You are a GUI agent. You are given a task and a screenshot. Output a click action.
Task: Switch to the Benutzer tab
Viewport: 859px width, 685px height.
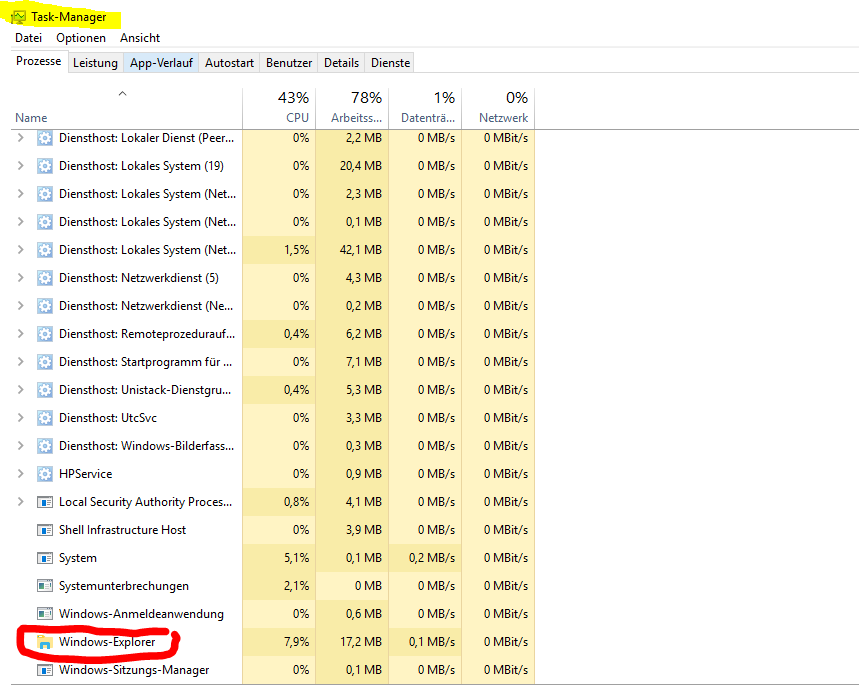(289, 62)
